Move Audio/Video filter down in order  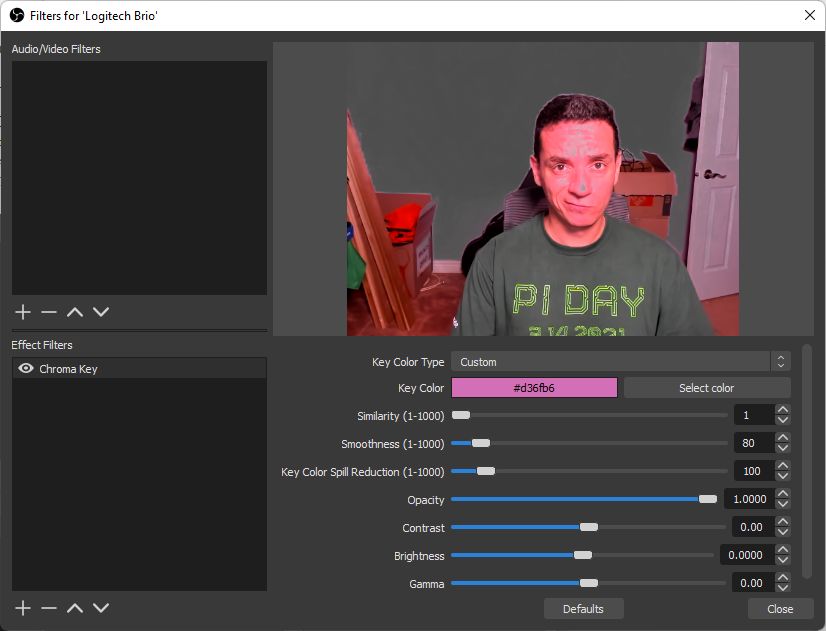click(x=100, y=312)
